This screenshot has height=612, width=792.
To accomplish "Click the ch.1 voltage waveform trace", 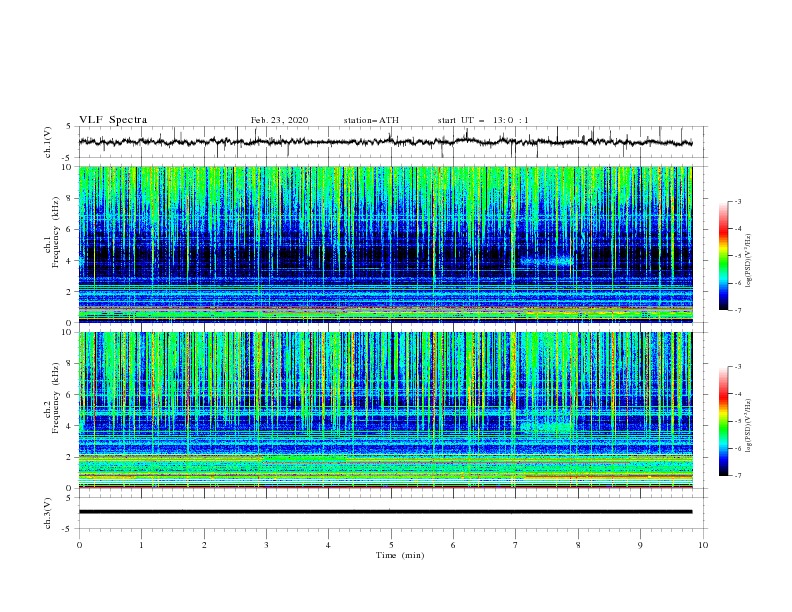I will [385, 142].
